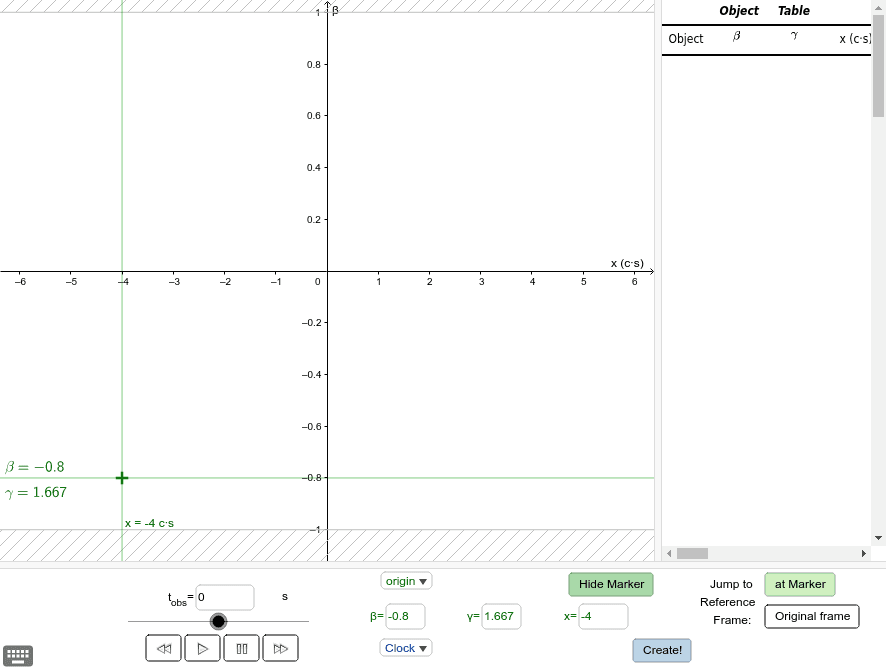Click the γ value input field
The height and width of the screenshot is (670, 888).
tap(501, 616)
